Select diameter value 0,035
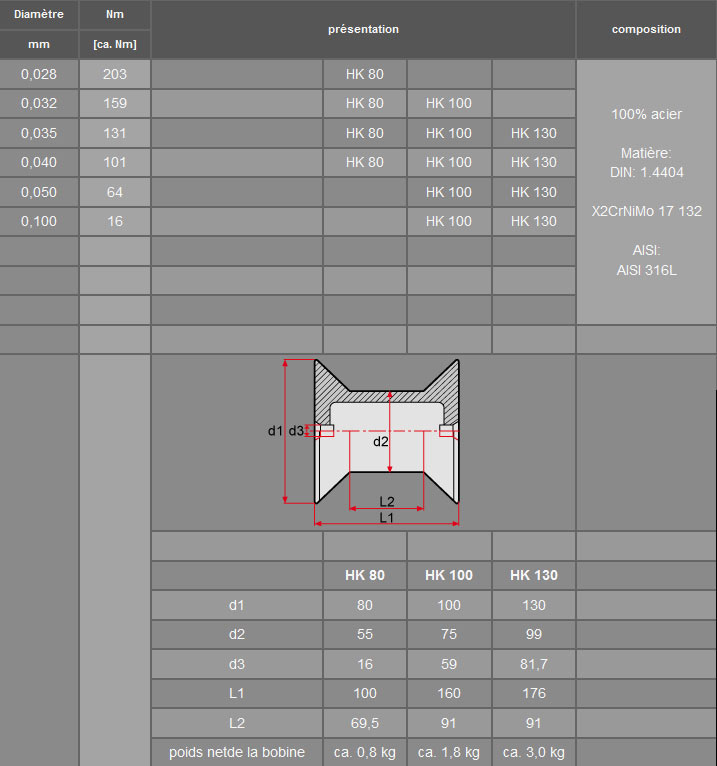 tap(39, 133)
